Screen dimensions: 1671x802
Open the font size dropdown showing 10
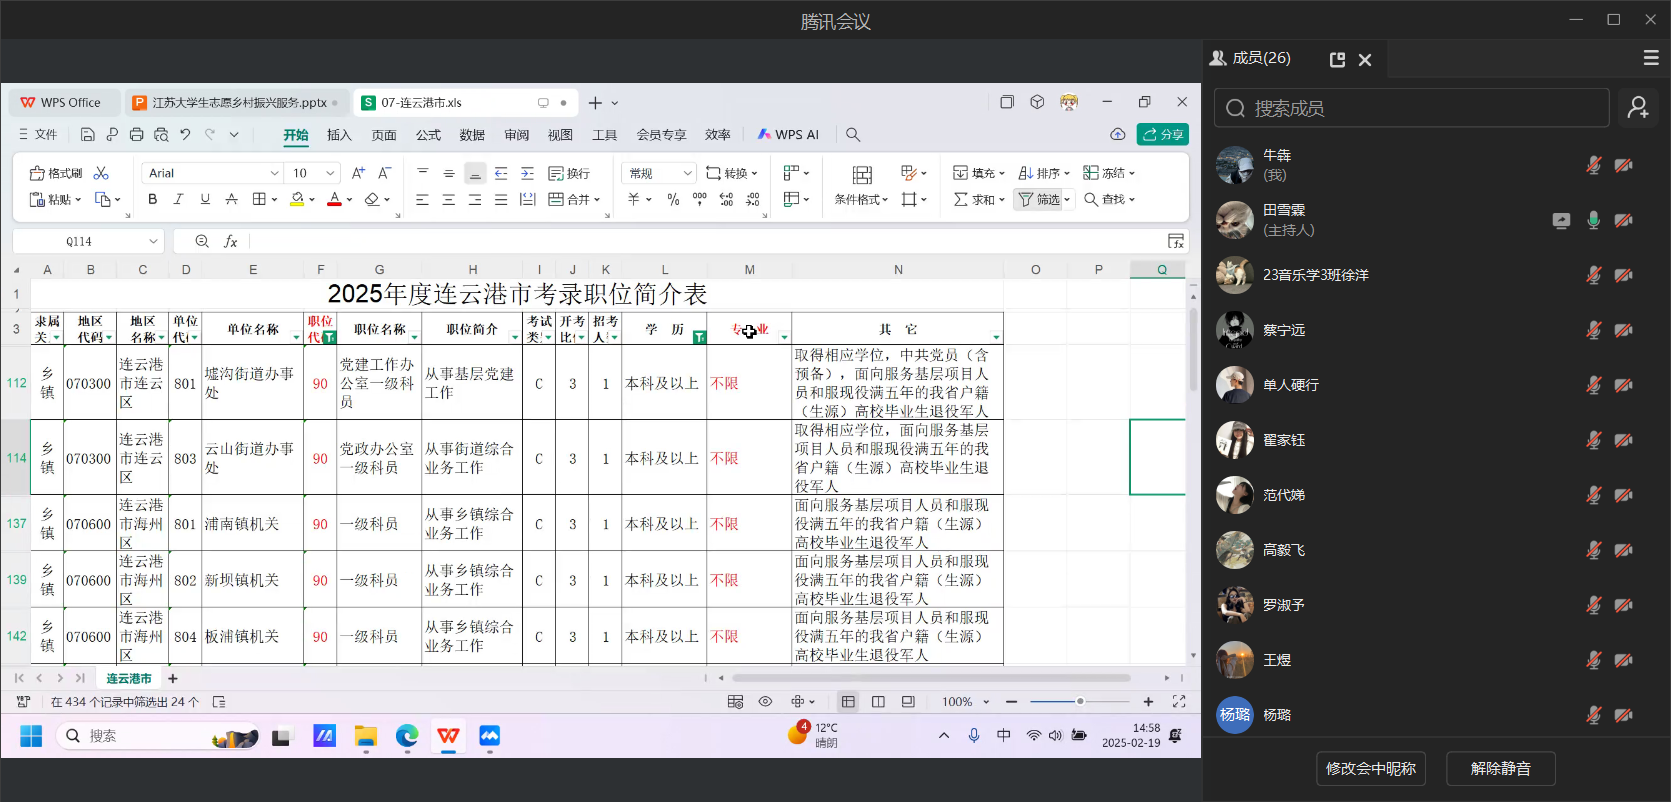(x=331, y=173)
